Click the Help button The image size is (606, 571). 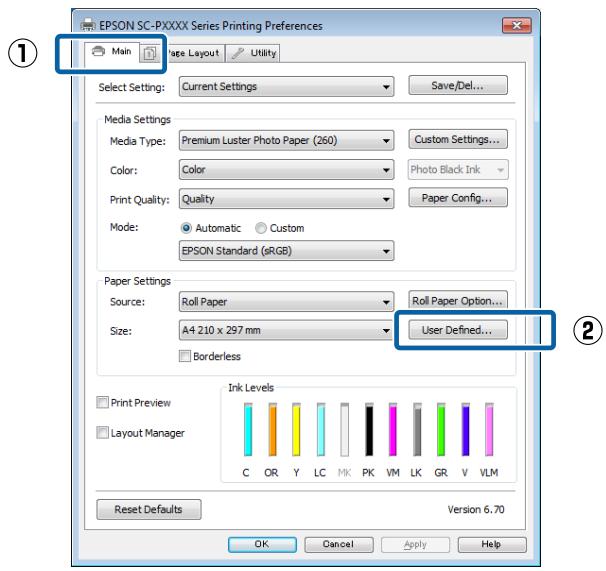492,544
